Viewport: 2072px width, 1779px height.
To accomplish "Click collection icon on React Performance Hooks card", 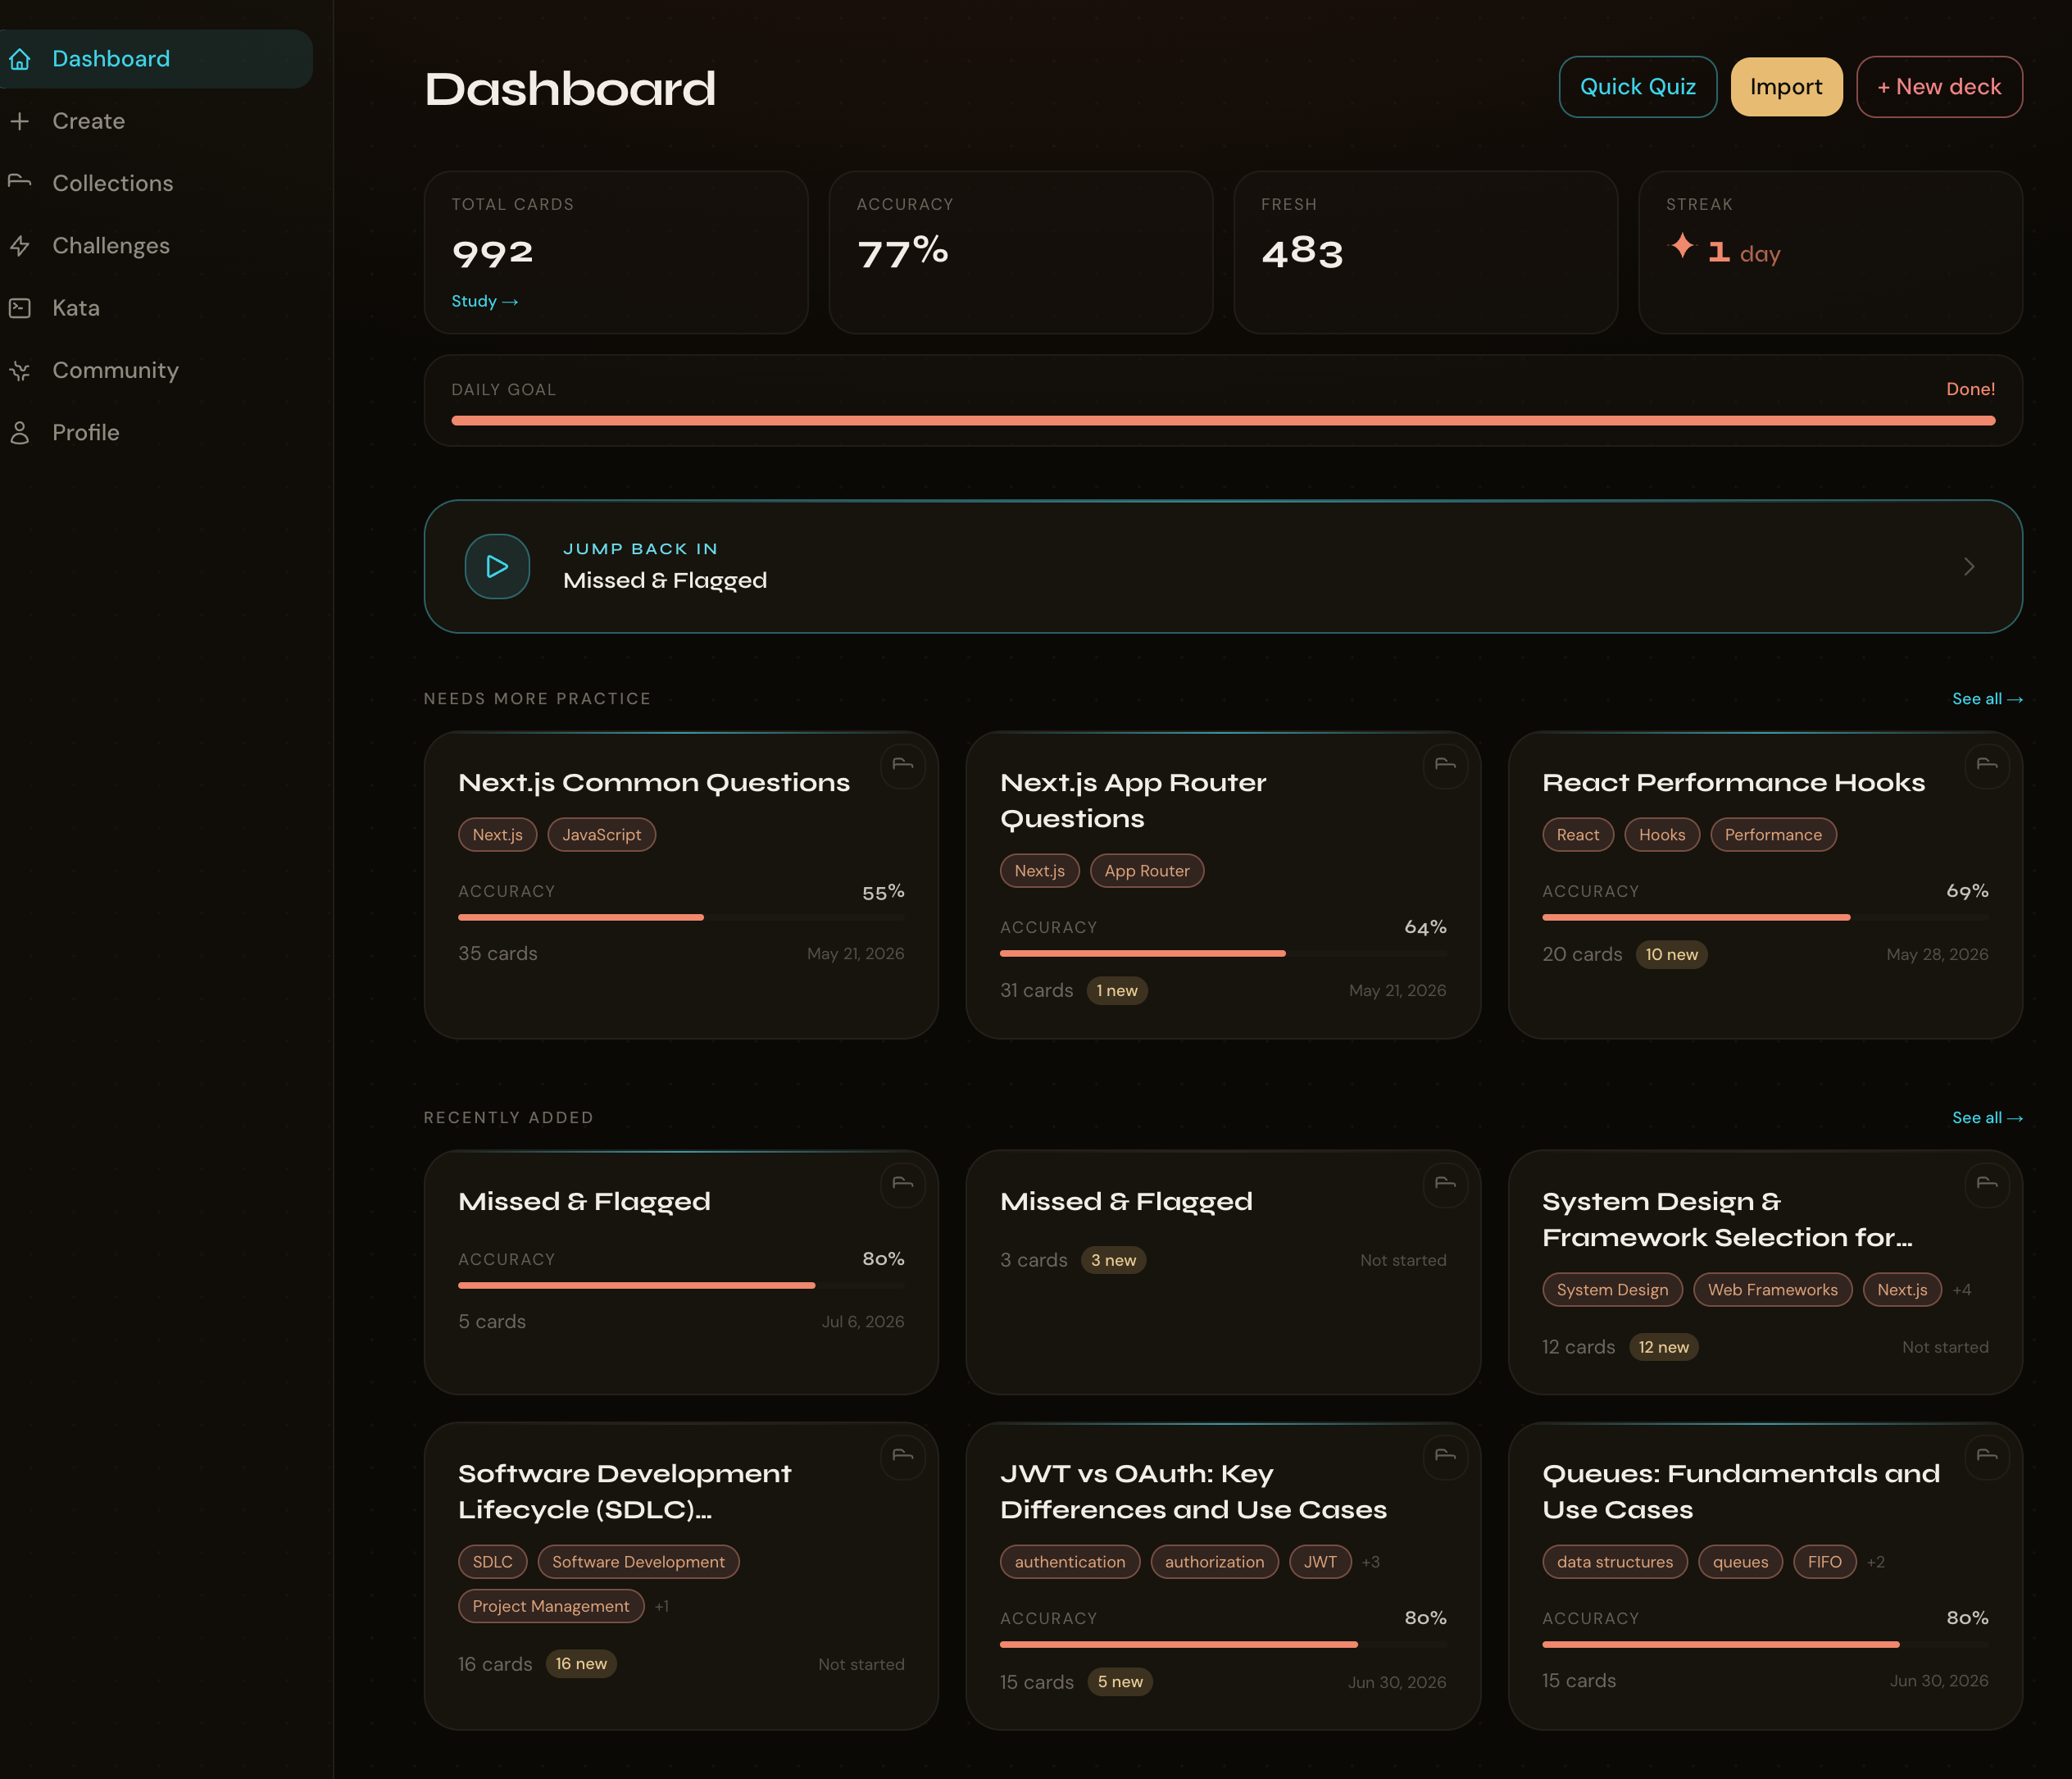I will [x=1987, y=765].
